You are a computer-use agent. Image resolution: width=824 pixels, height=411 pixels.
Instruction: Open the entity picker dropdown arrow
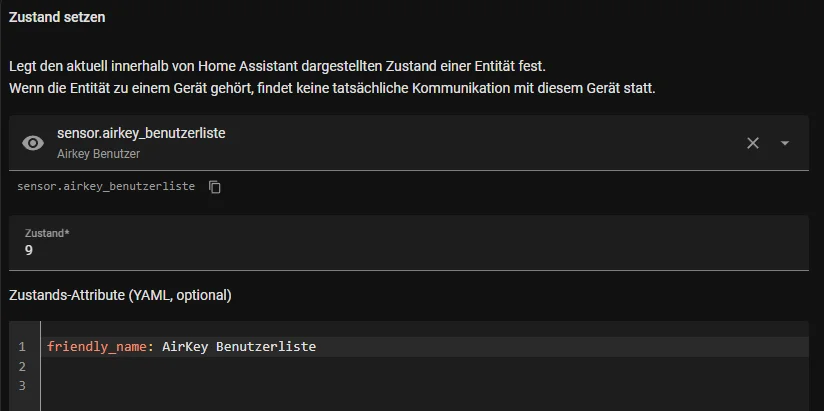pos(785,143)
